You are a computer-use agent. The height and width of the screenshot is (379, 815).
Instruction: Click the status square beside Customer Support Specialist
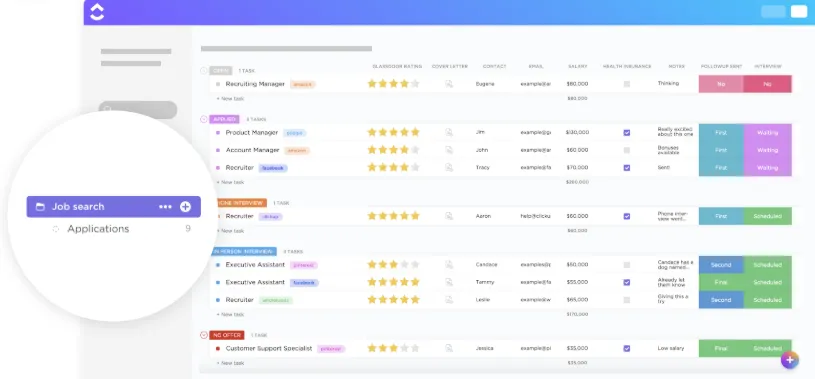(218, 349)
